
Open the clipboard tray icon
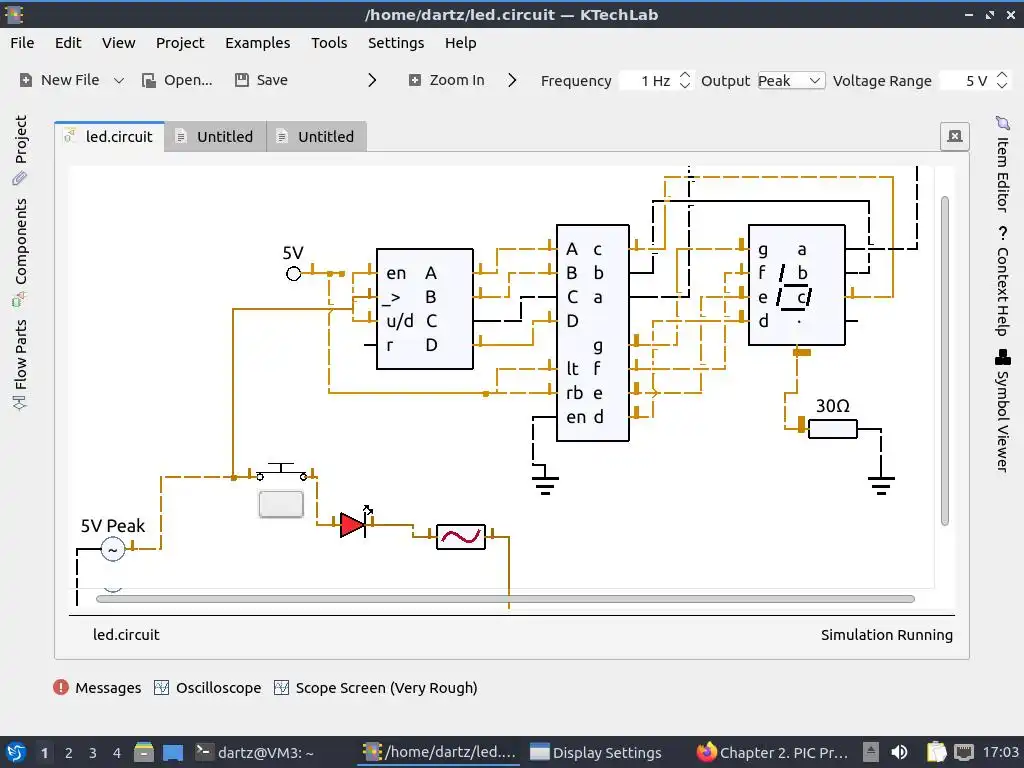[x=936, y=752]
